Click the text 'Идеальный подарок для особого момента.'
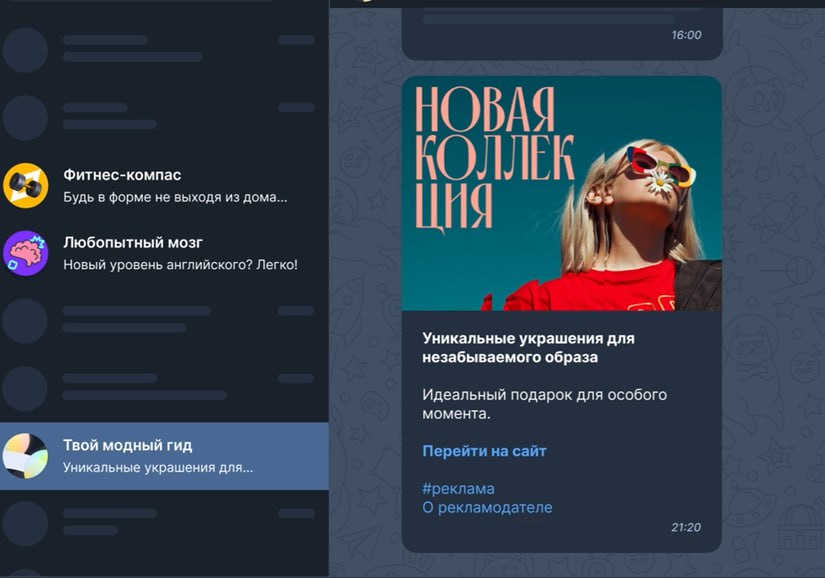Screen dimensions: 825x578 pos(545,404)
